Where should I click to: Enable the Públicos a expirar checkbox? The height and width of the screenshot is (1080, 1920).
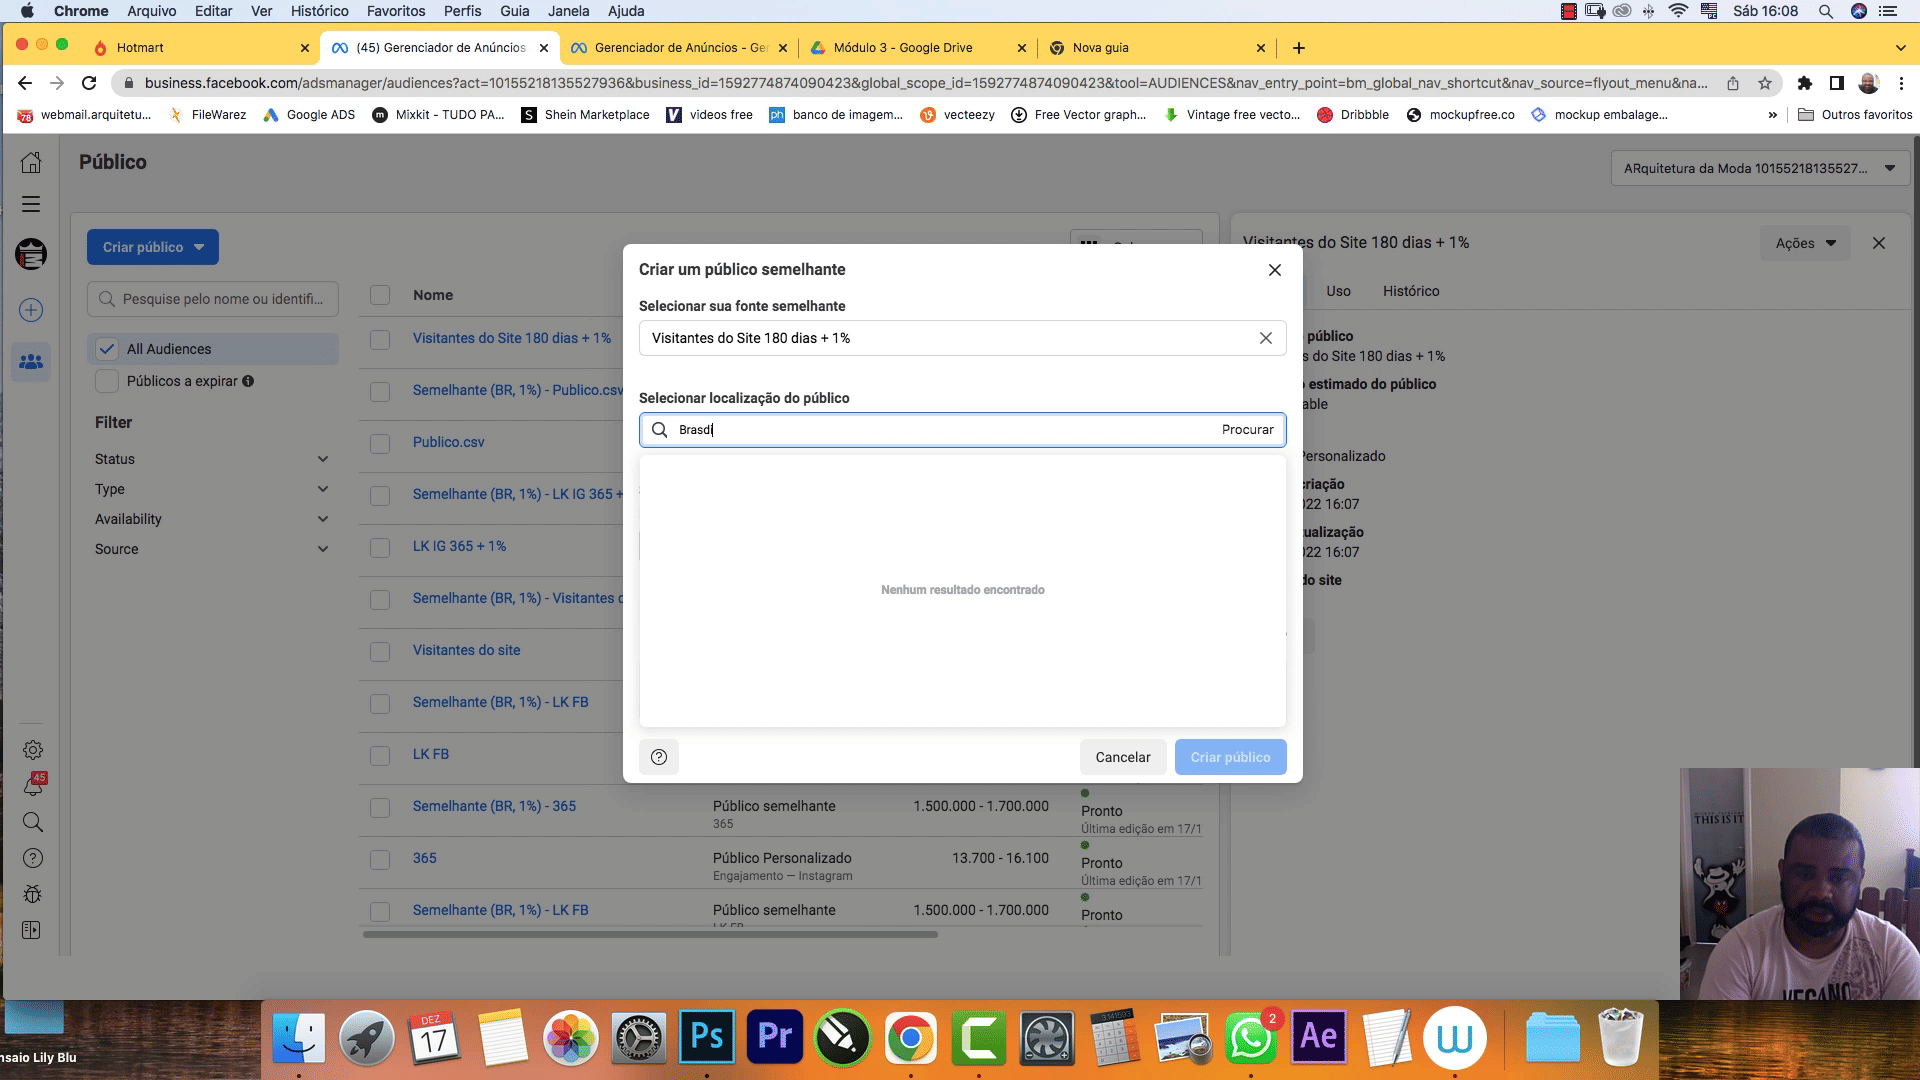(x=107, y=381)
